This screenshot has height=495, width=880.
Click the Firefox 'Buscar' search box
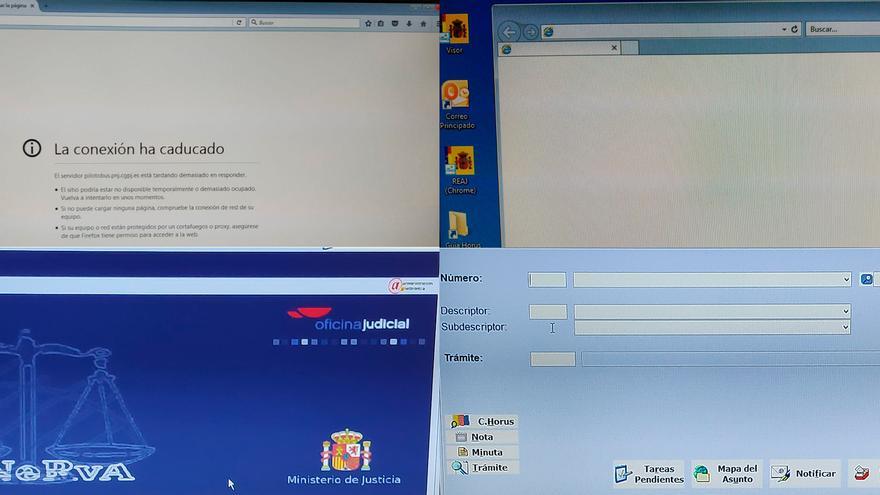pos(305,22)
